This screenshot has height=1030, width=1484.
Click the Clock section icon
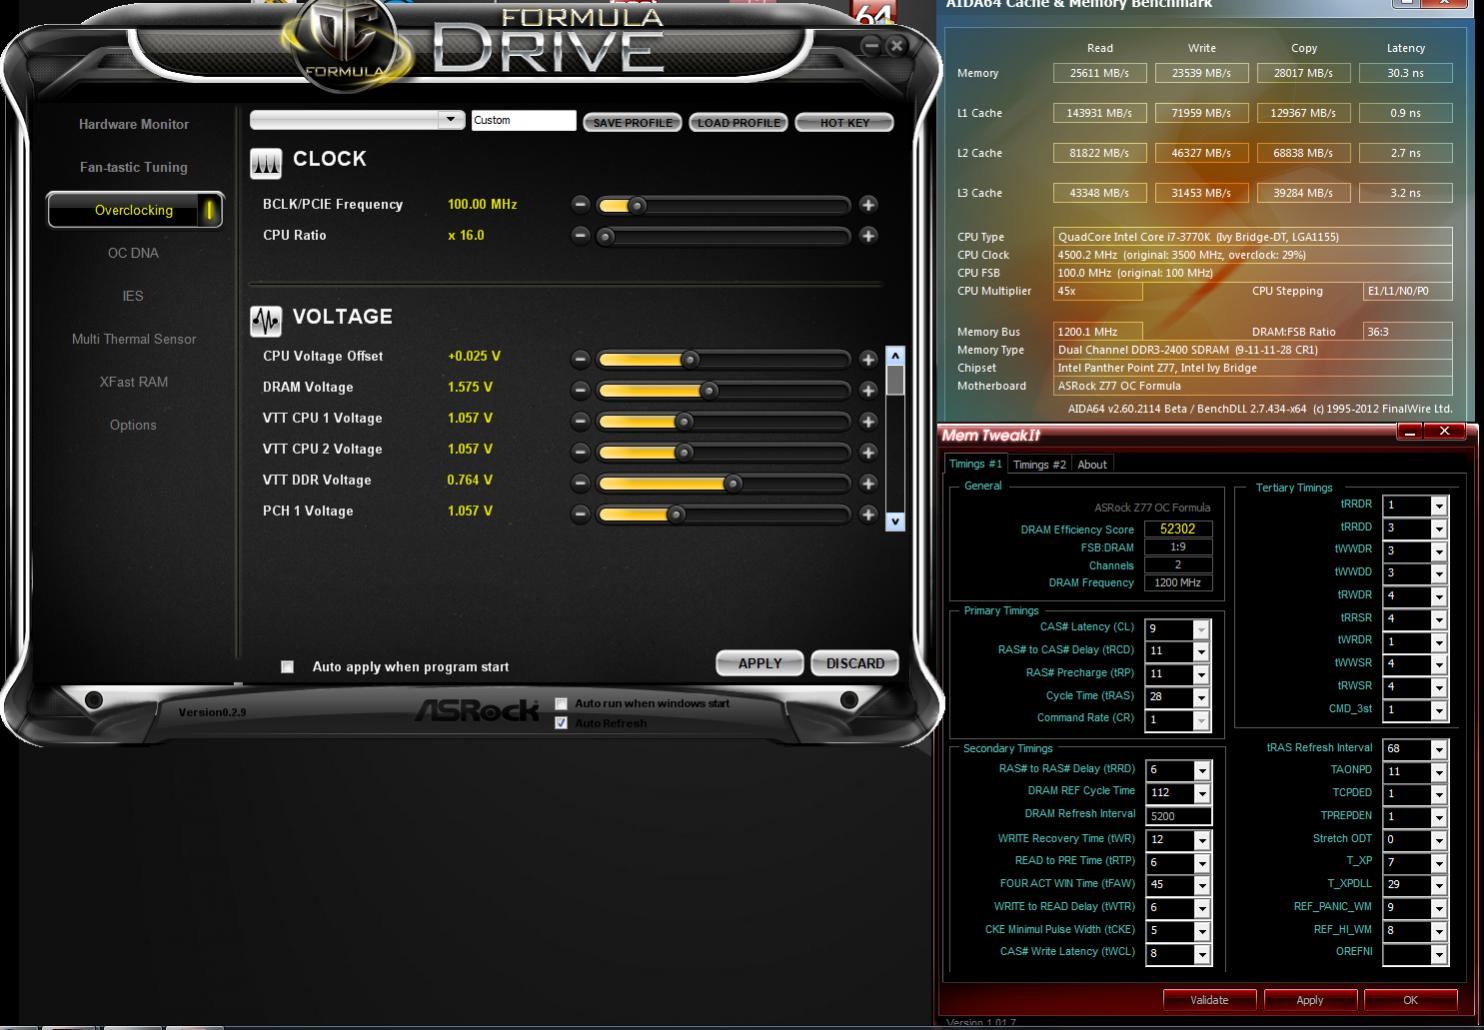[x=266, y=163]
